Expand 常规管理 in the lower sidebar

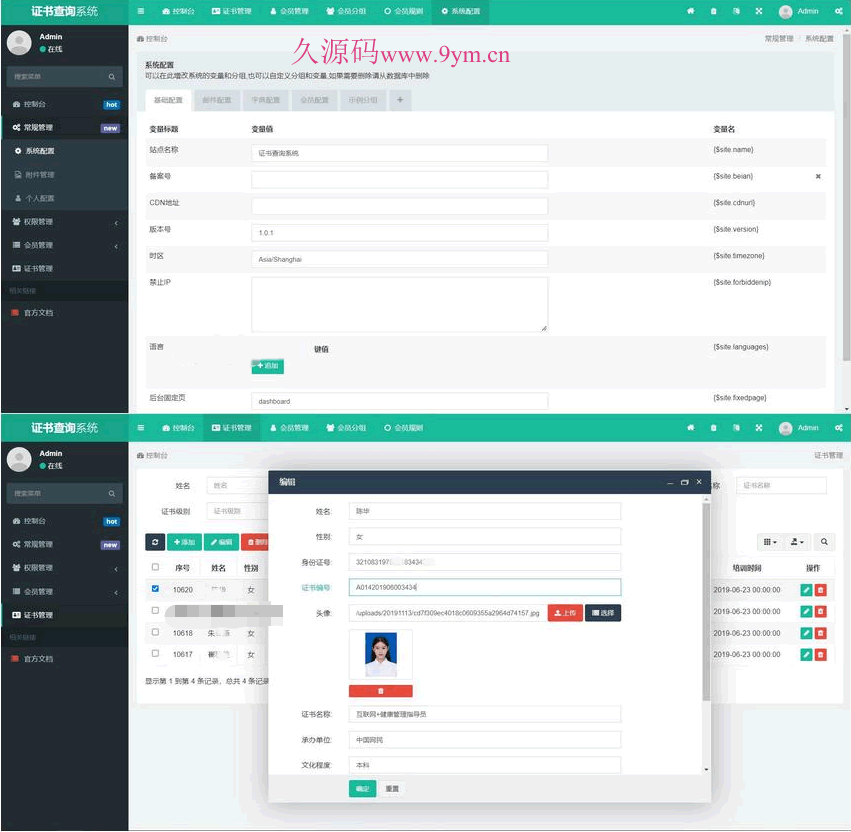pyautogui.click(x=64, y=545)
